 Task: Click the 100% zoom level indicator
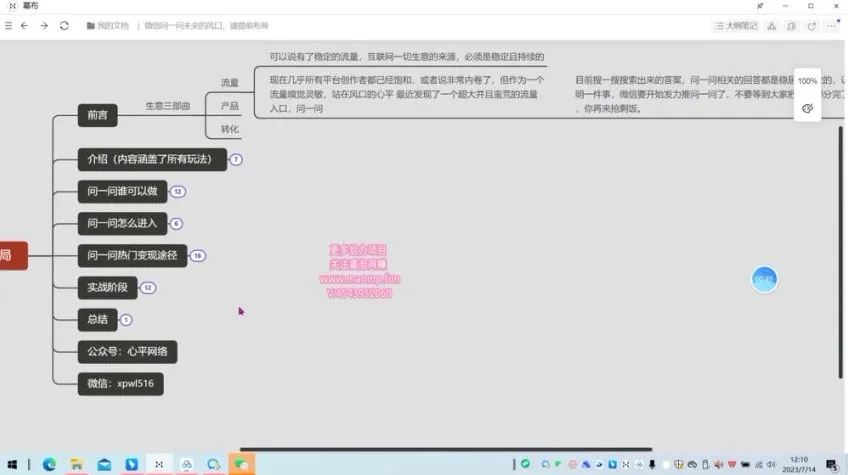(807, 80)
